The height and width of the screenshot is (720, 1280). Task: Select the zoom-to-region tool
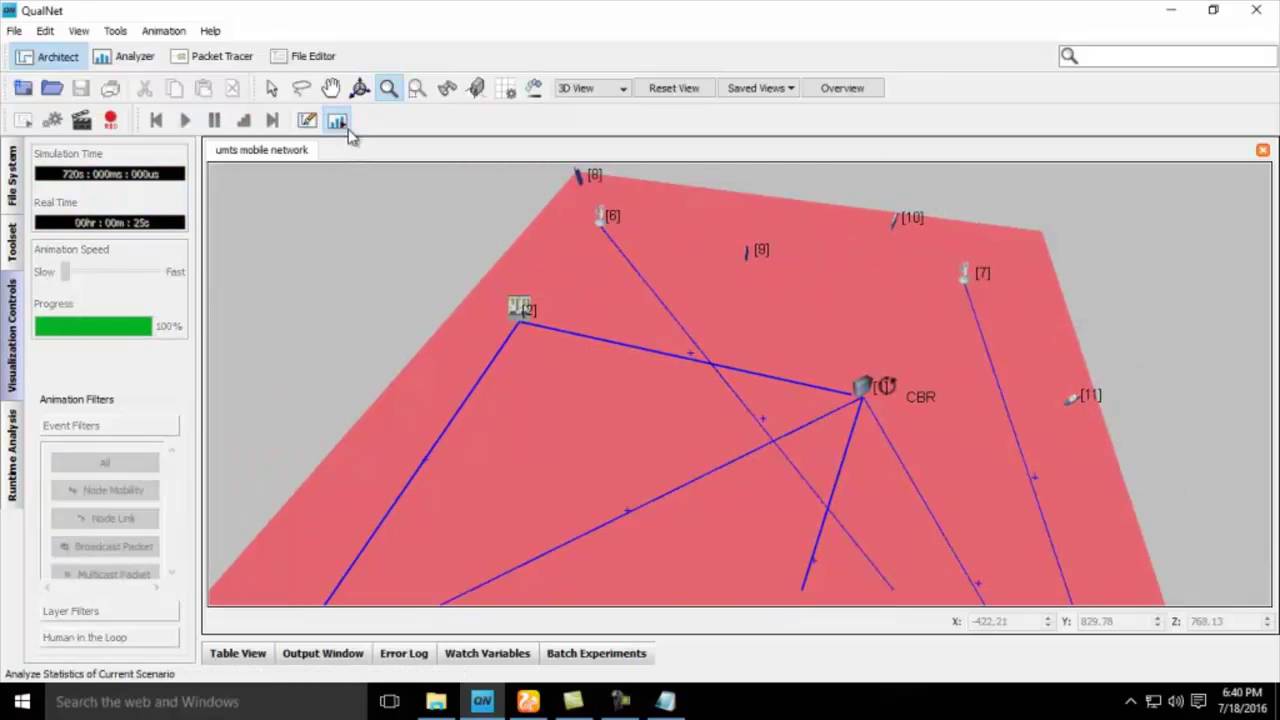[417, 88]
